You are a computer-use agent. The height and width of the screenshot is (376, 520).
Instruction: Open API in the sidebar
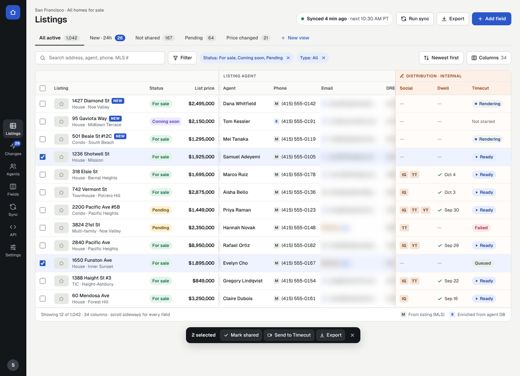coord(13,230)
